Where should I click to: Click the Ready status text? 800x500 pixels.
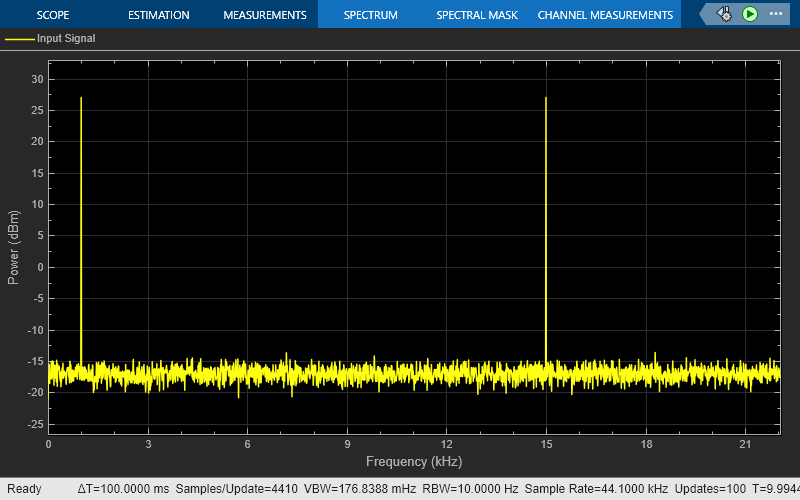(x=24, y=489)
